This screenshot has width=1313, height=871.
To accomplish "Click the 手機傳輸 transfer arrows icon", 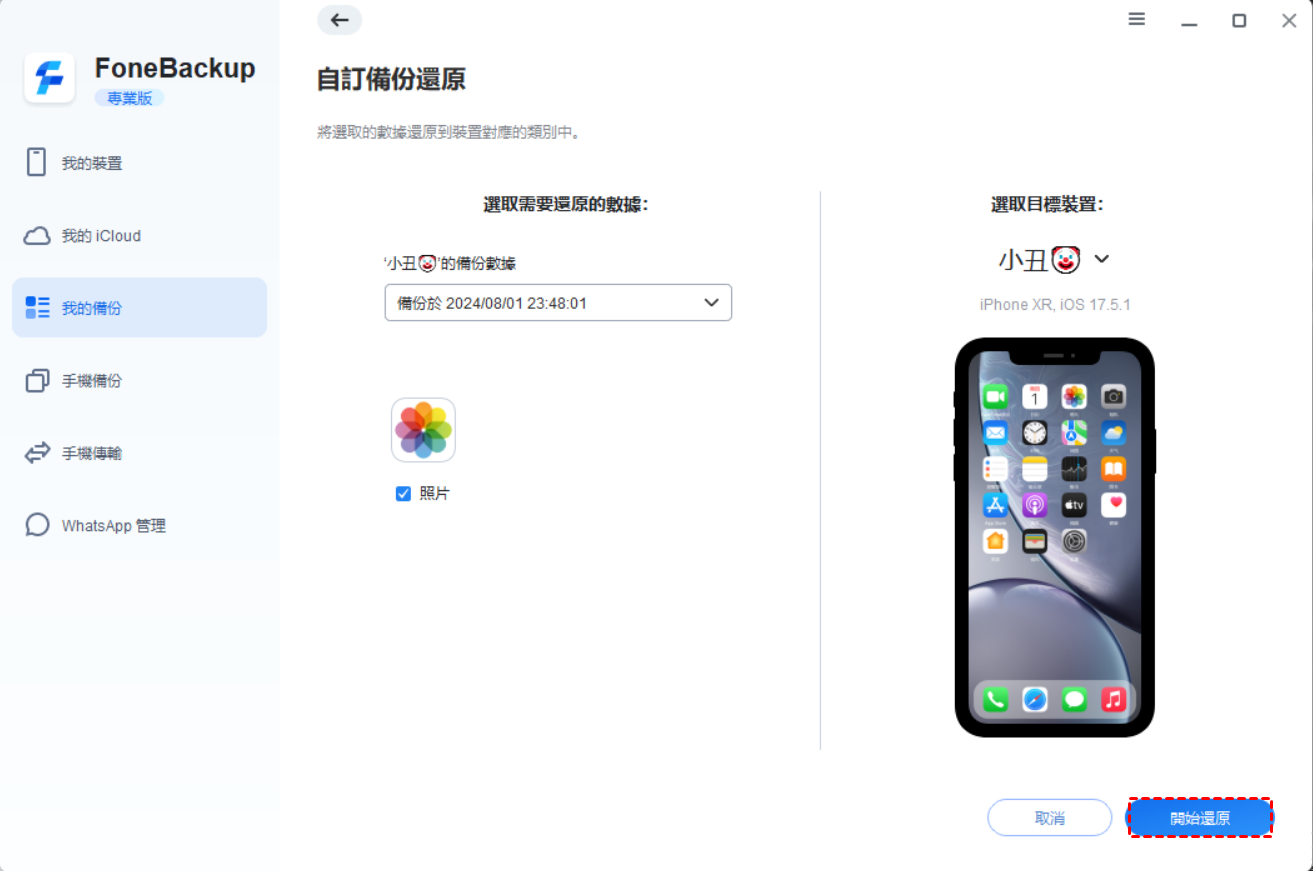I will tap(37, 453).
